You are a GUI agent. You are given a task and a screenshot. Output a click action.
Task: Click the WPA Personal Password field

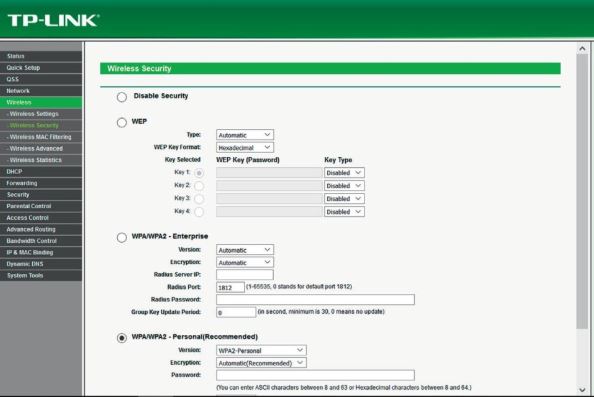tap(315, 375)
